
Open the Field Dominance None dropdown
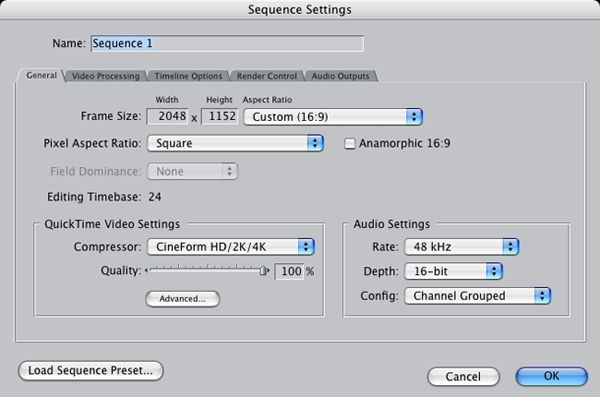[x=192, y=171]
